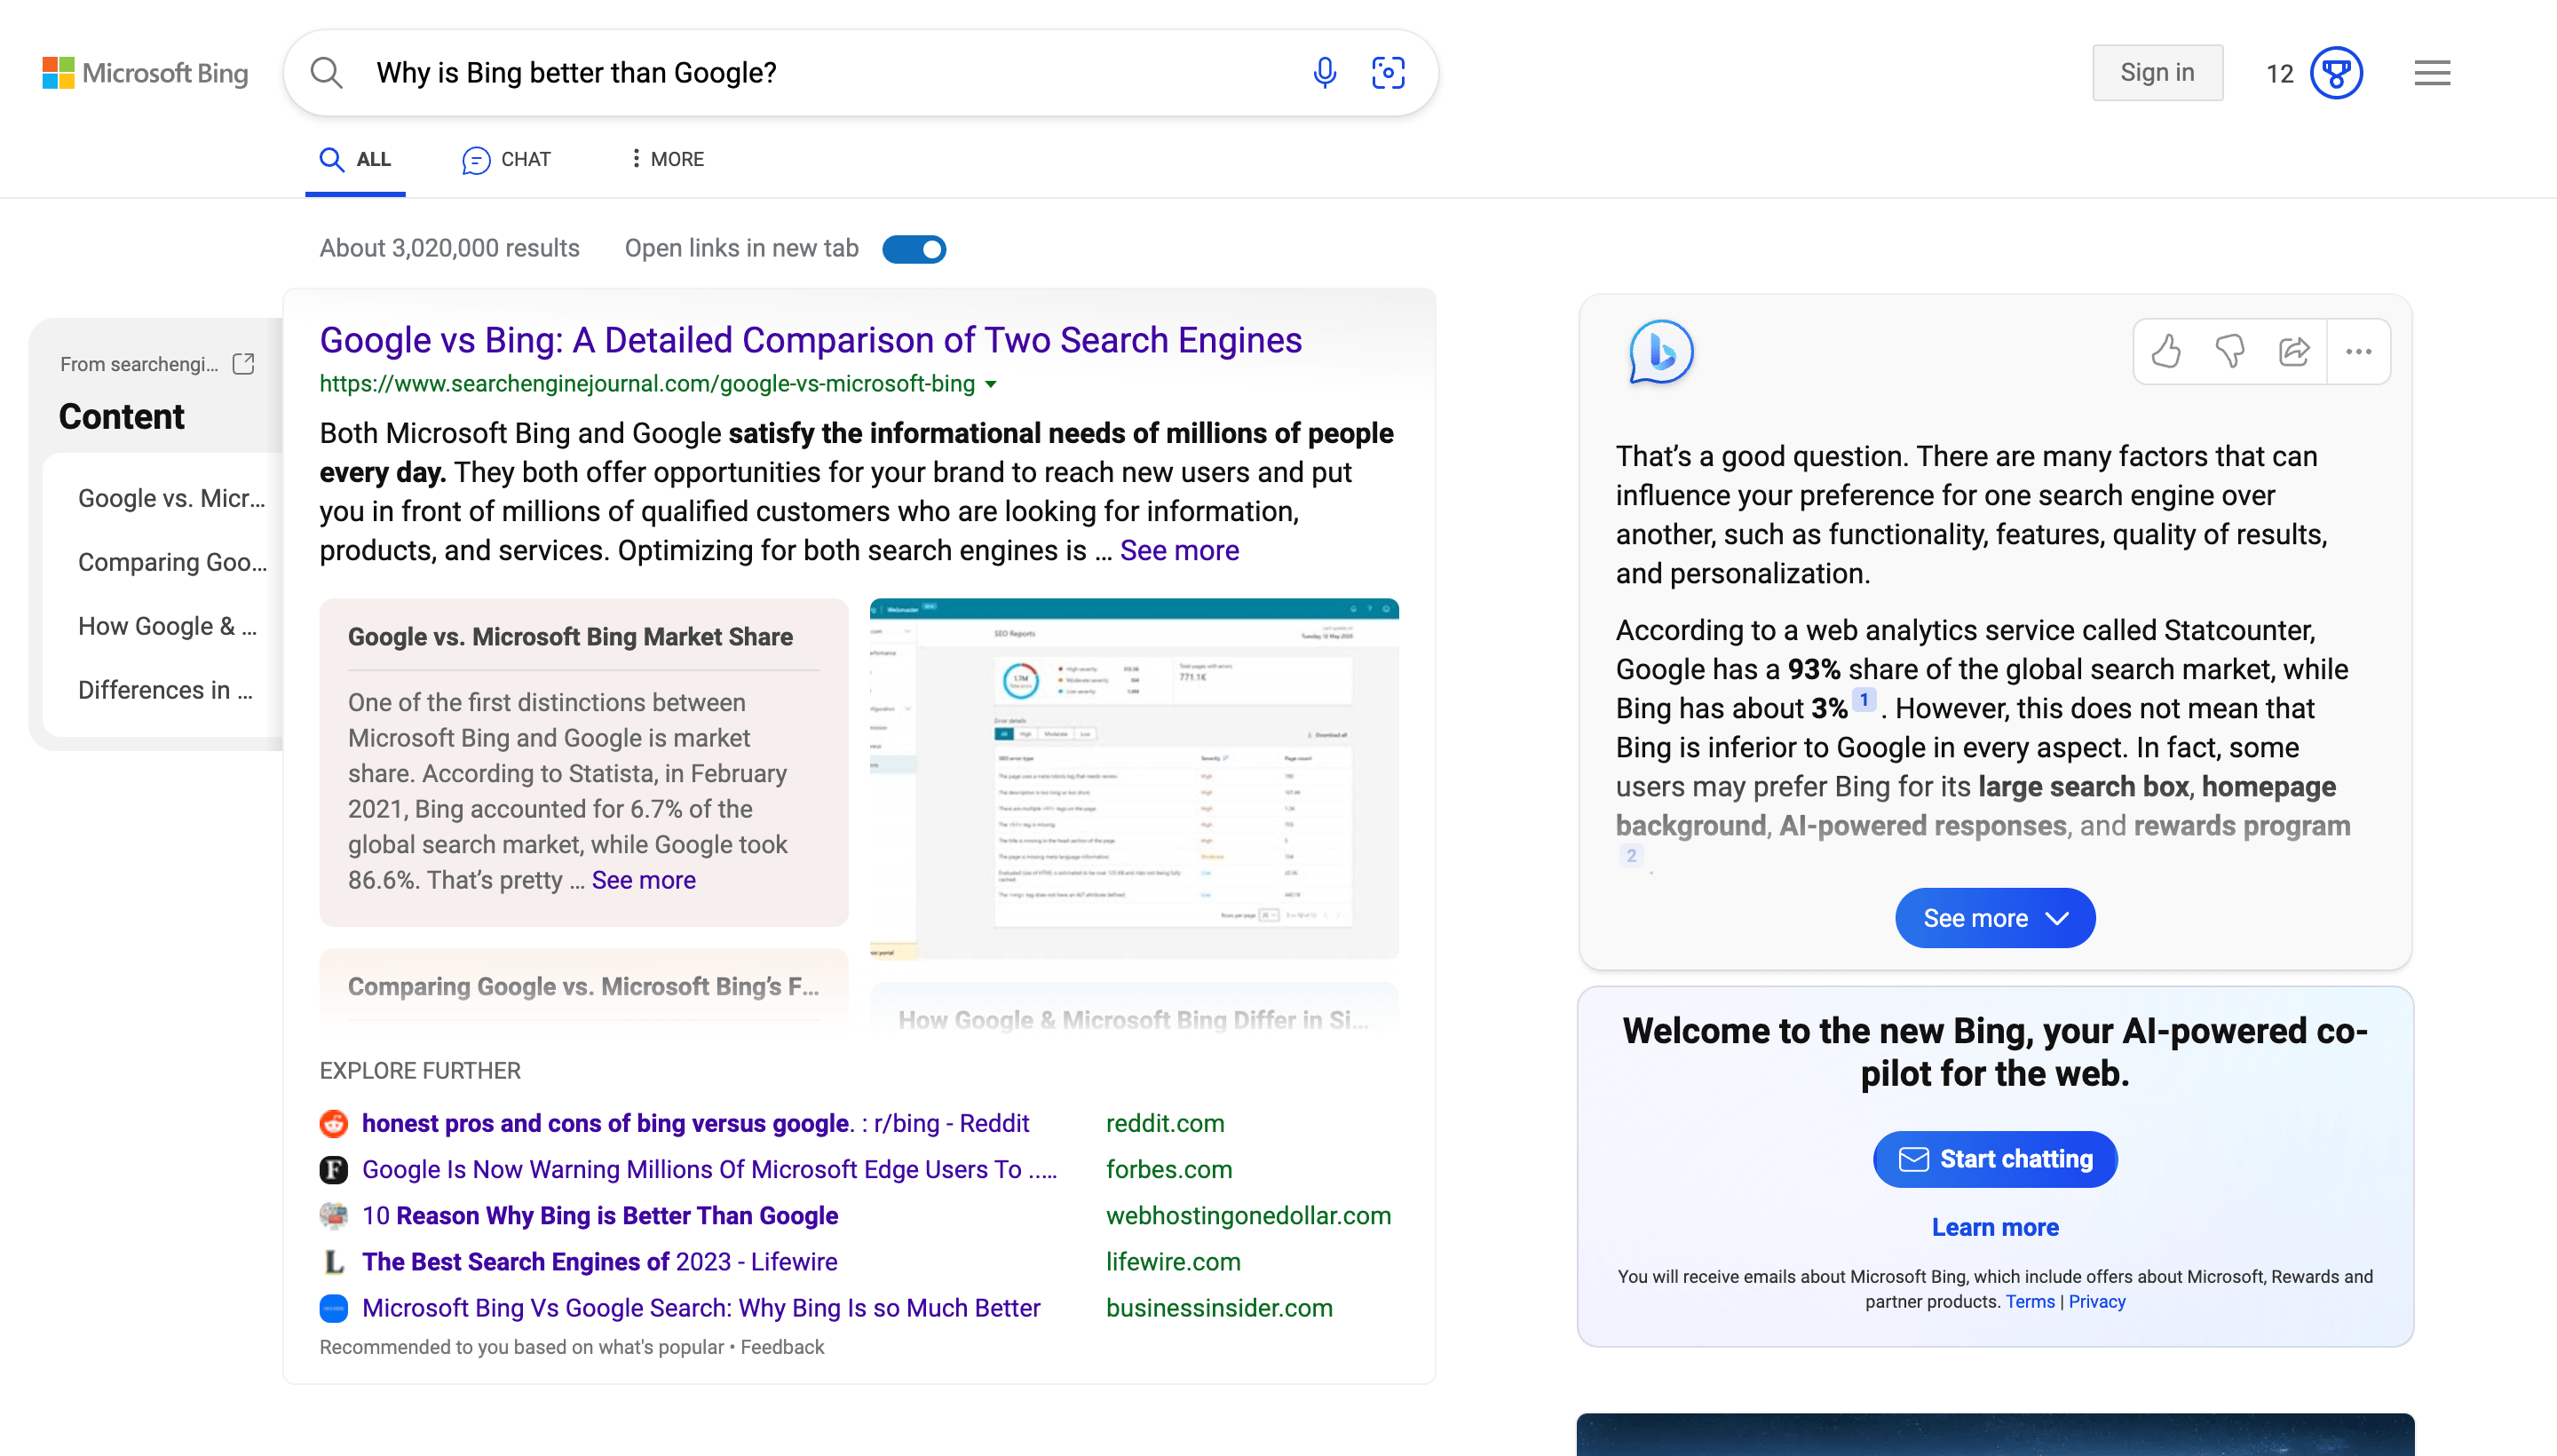Expand Market Share card via See more

[x=643, y=880]
